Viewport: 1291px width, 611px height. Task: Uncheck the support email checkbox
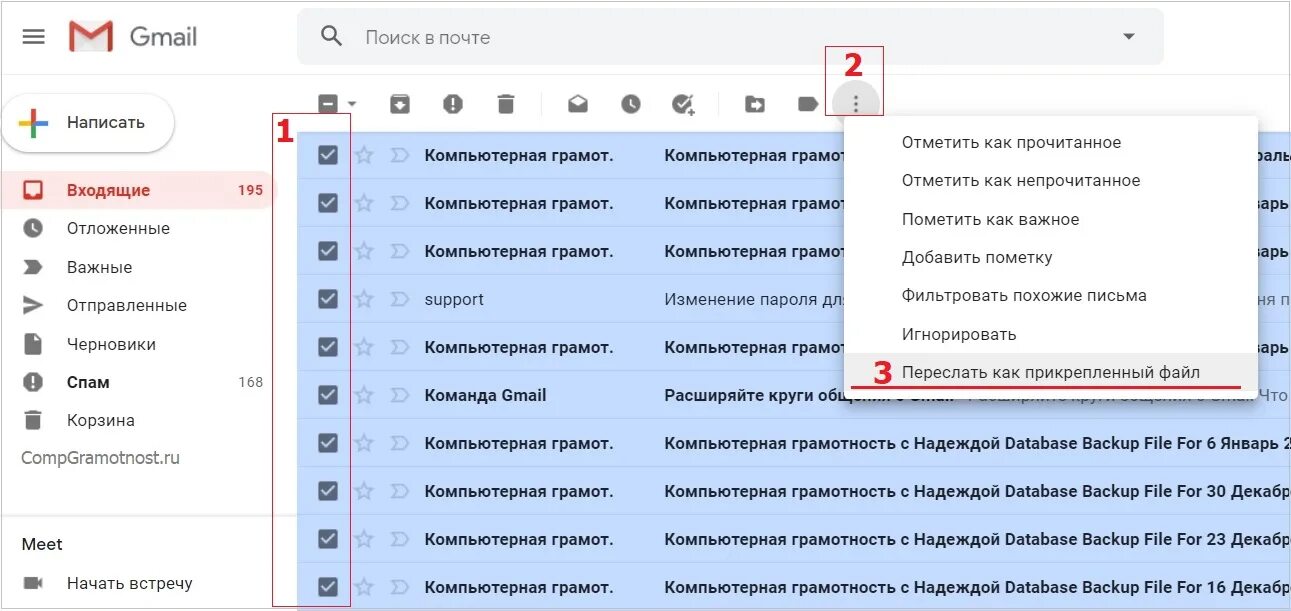tap(328, 299)
